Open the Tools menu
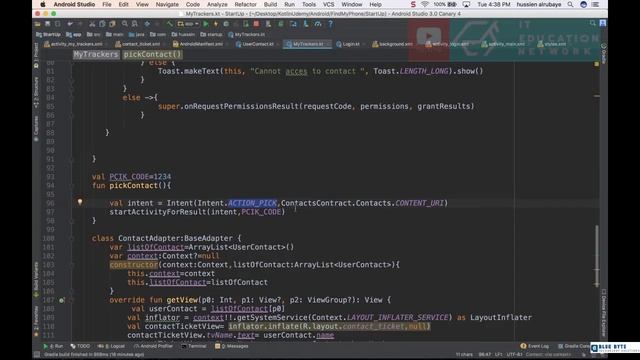The width and height of the screenshot is (640, 360). click(x=309, y=4)
